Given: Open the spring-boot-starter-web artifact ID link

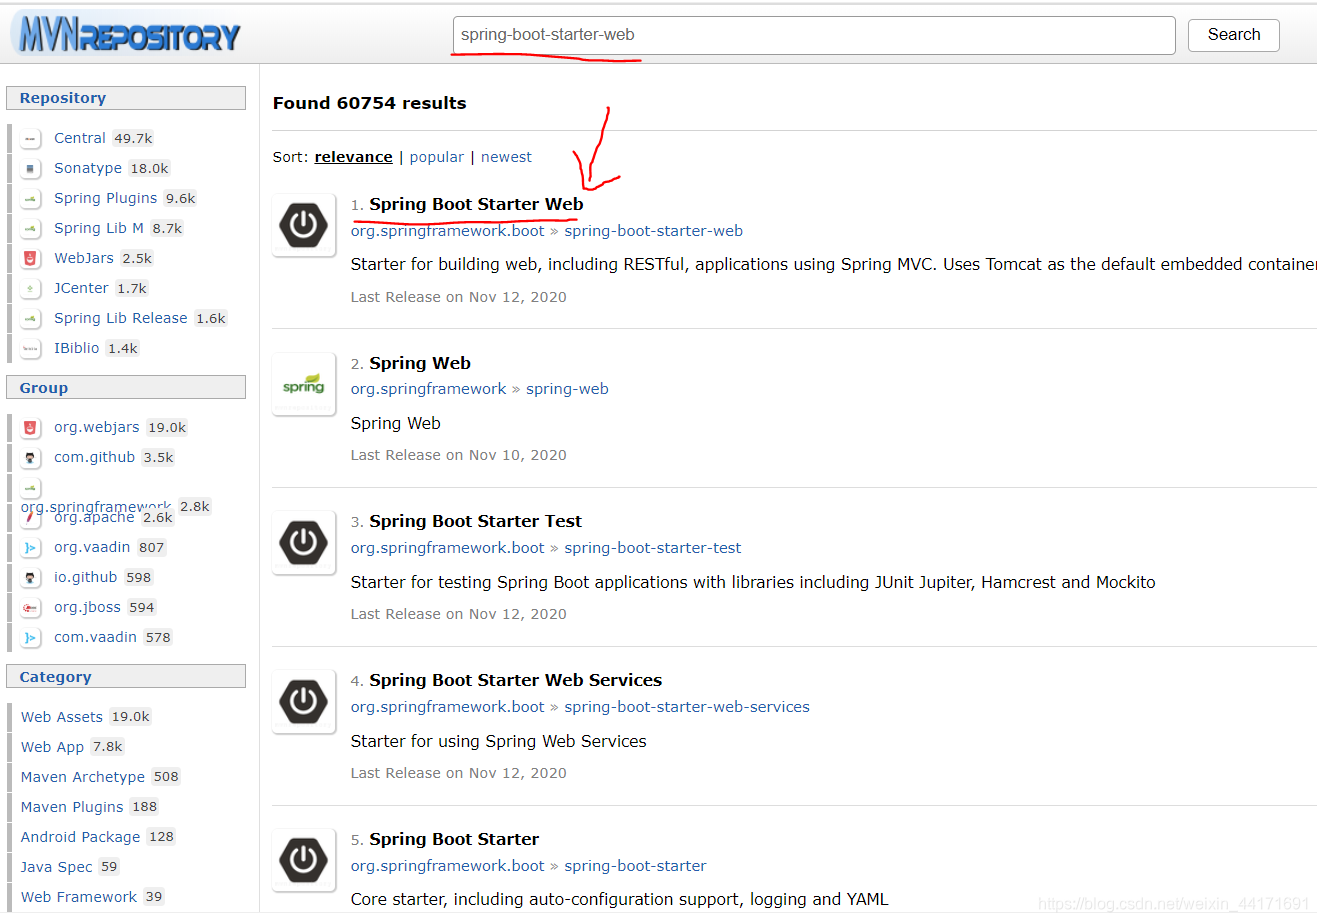Looking at the screenshot, I should click(653, 231).
